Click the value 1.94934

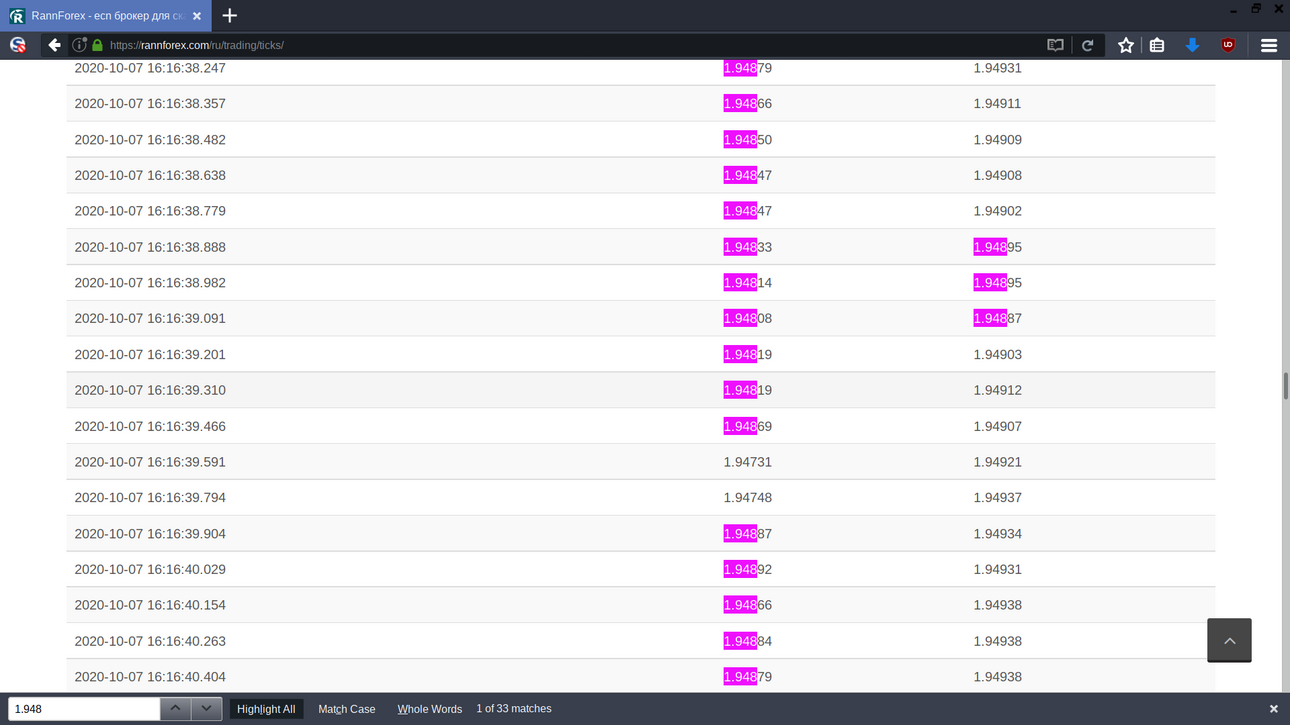click(x=998, y=534)
